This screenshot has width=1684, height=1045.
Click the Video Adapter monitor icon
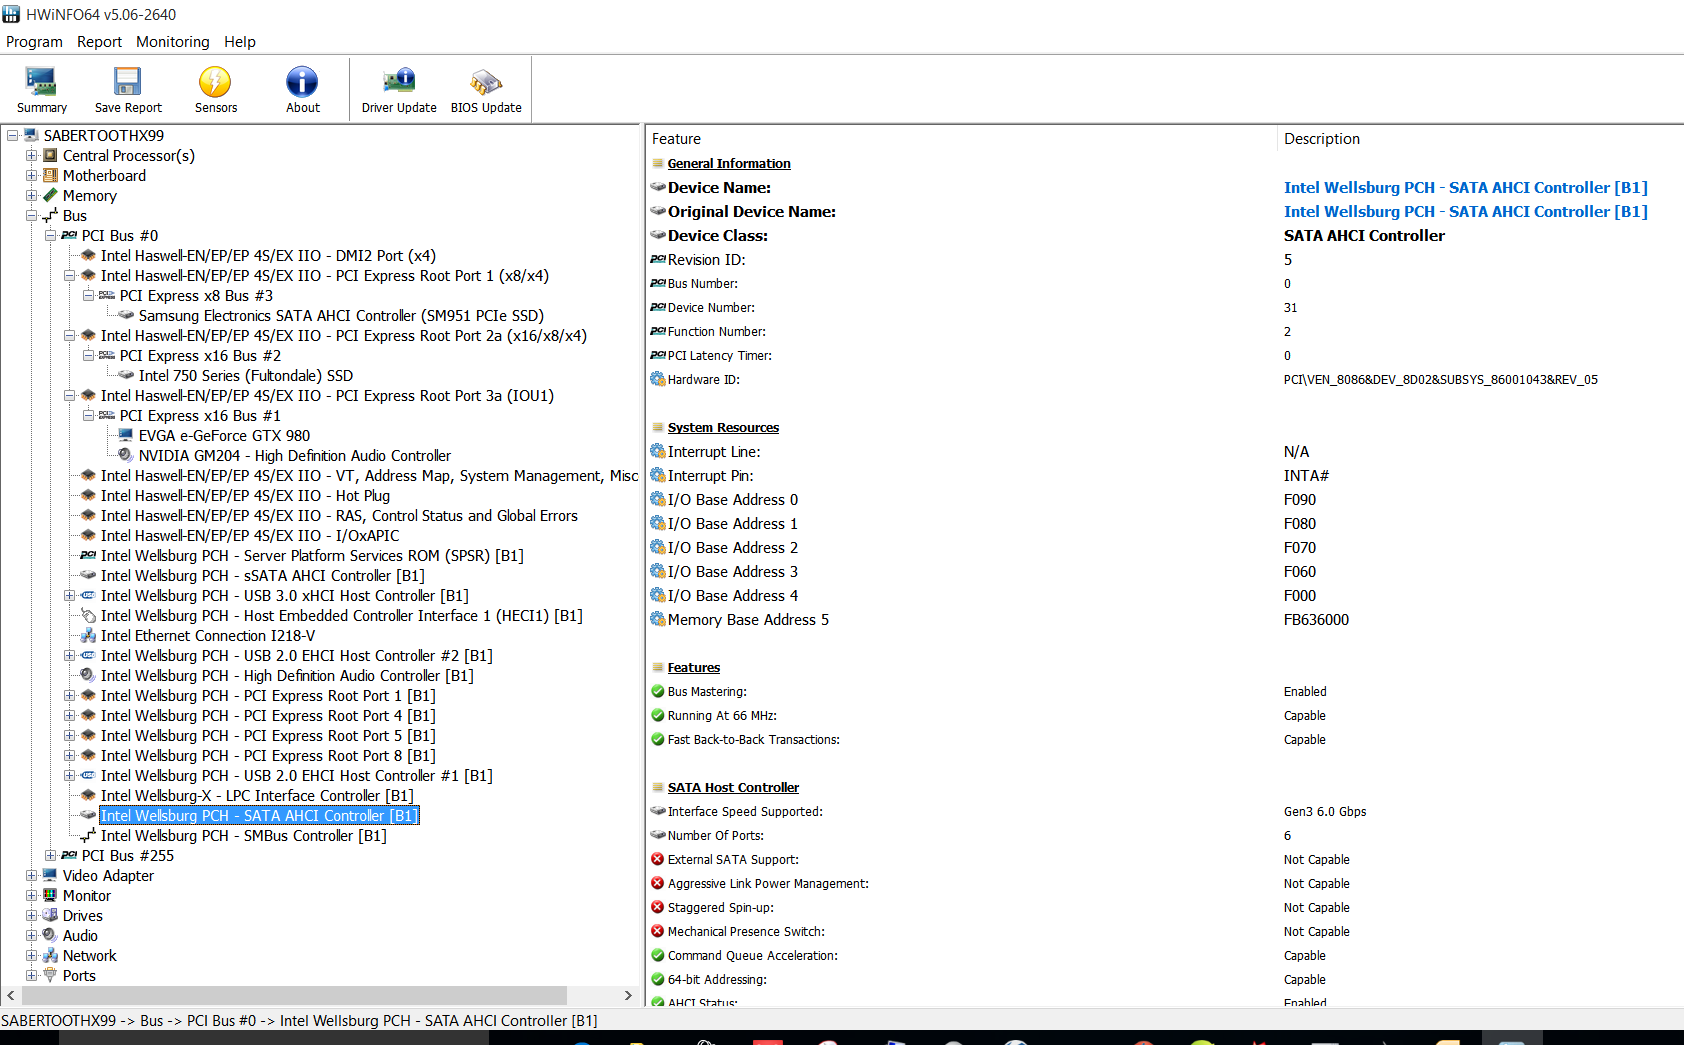pos(50,875)
